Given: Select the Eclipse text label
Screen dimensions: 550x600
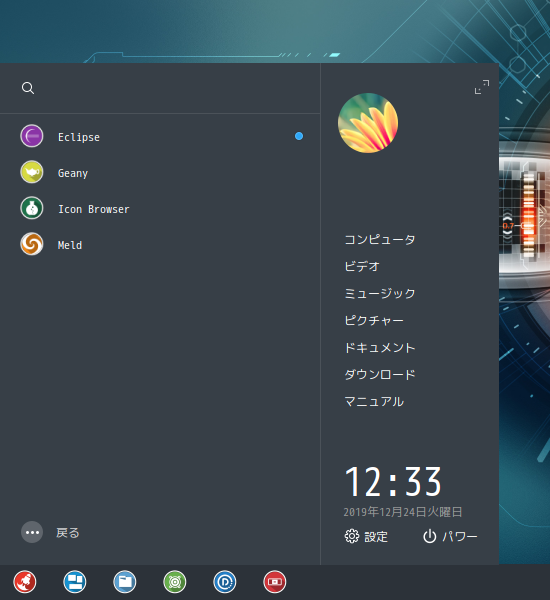Looking at the screenshot, I should point(79,137).
